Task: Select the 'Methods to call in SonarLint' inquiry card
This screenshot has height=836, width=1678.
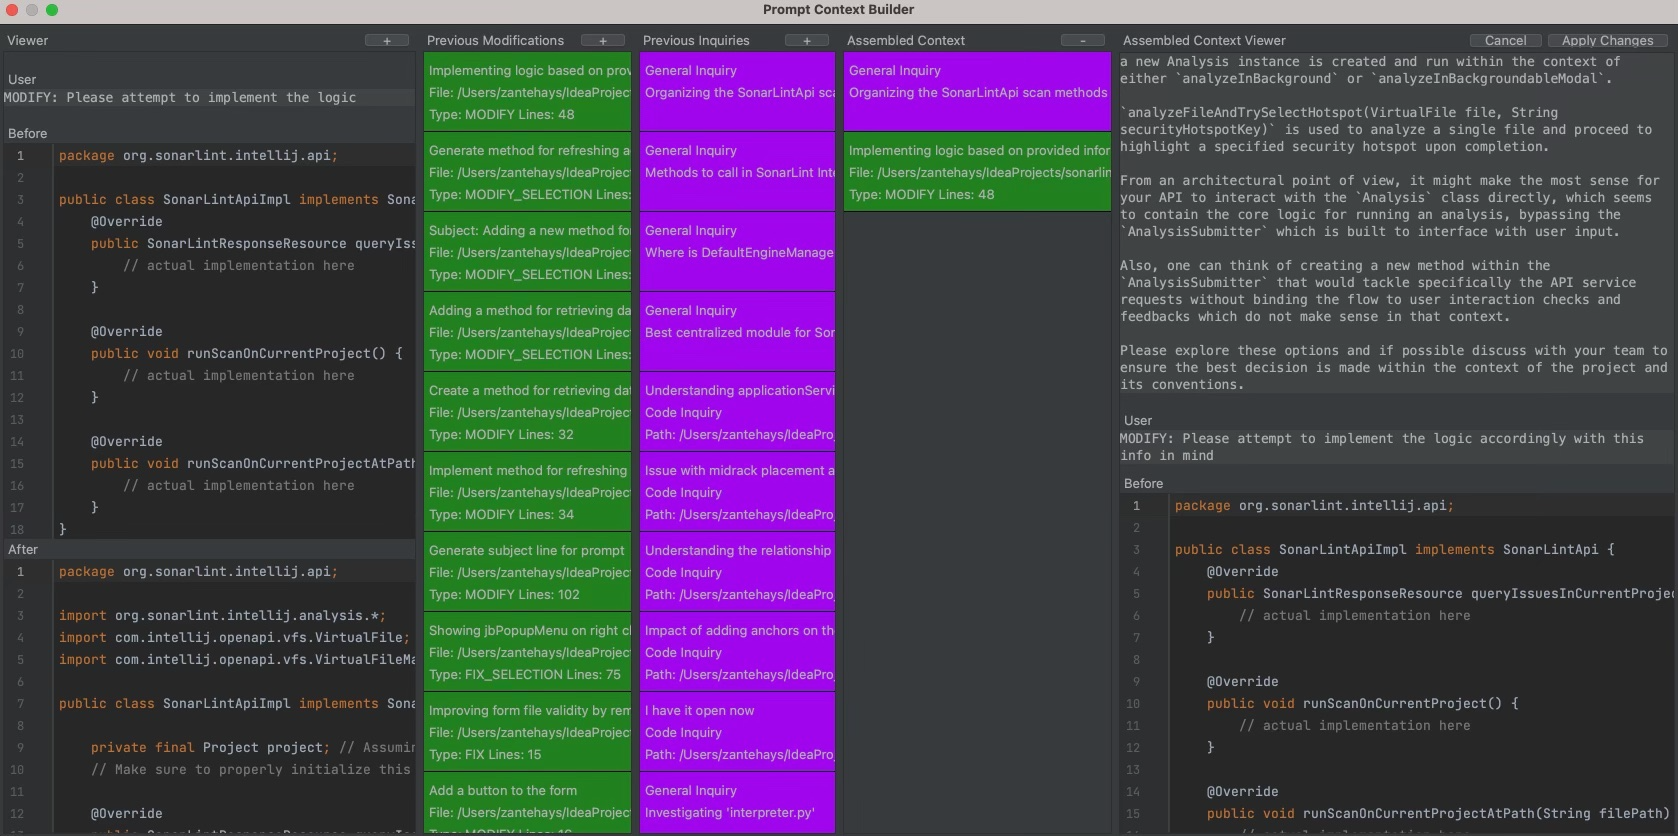Action: [x=738, y=172]
